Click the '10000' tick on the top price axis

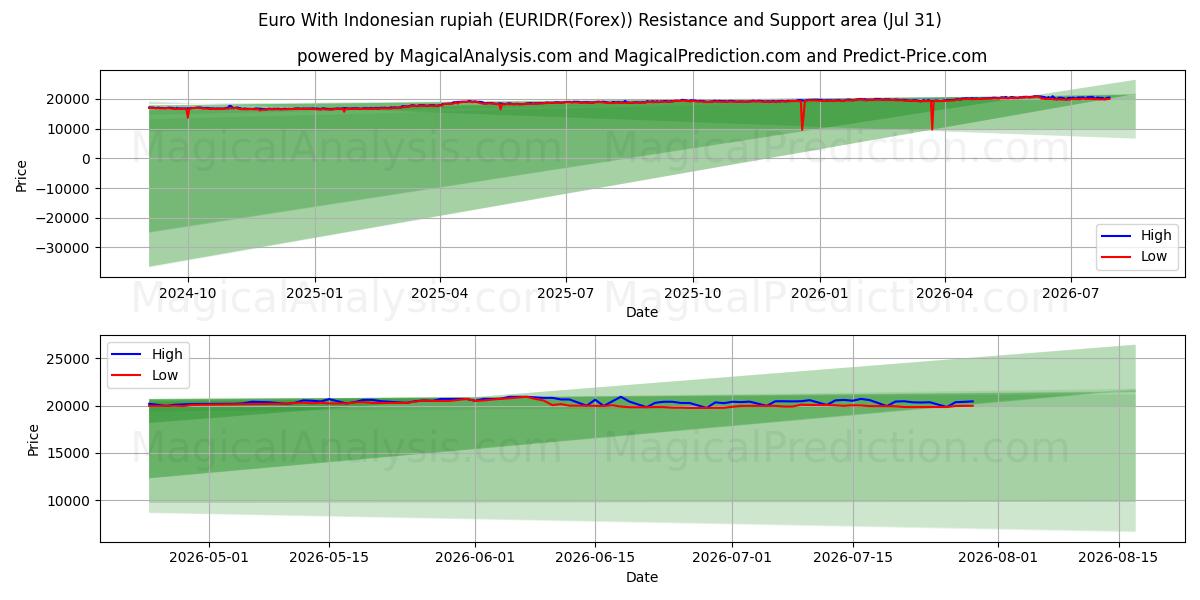71,129
